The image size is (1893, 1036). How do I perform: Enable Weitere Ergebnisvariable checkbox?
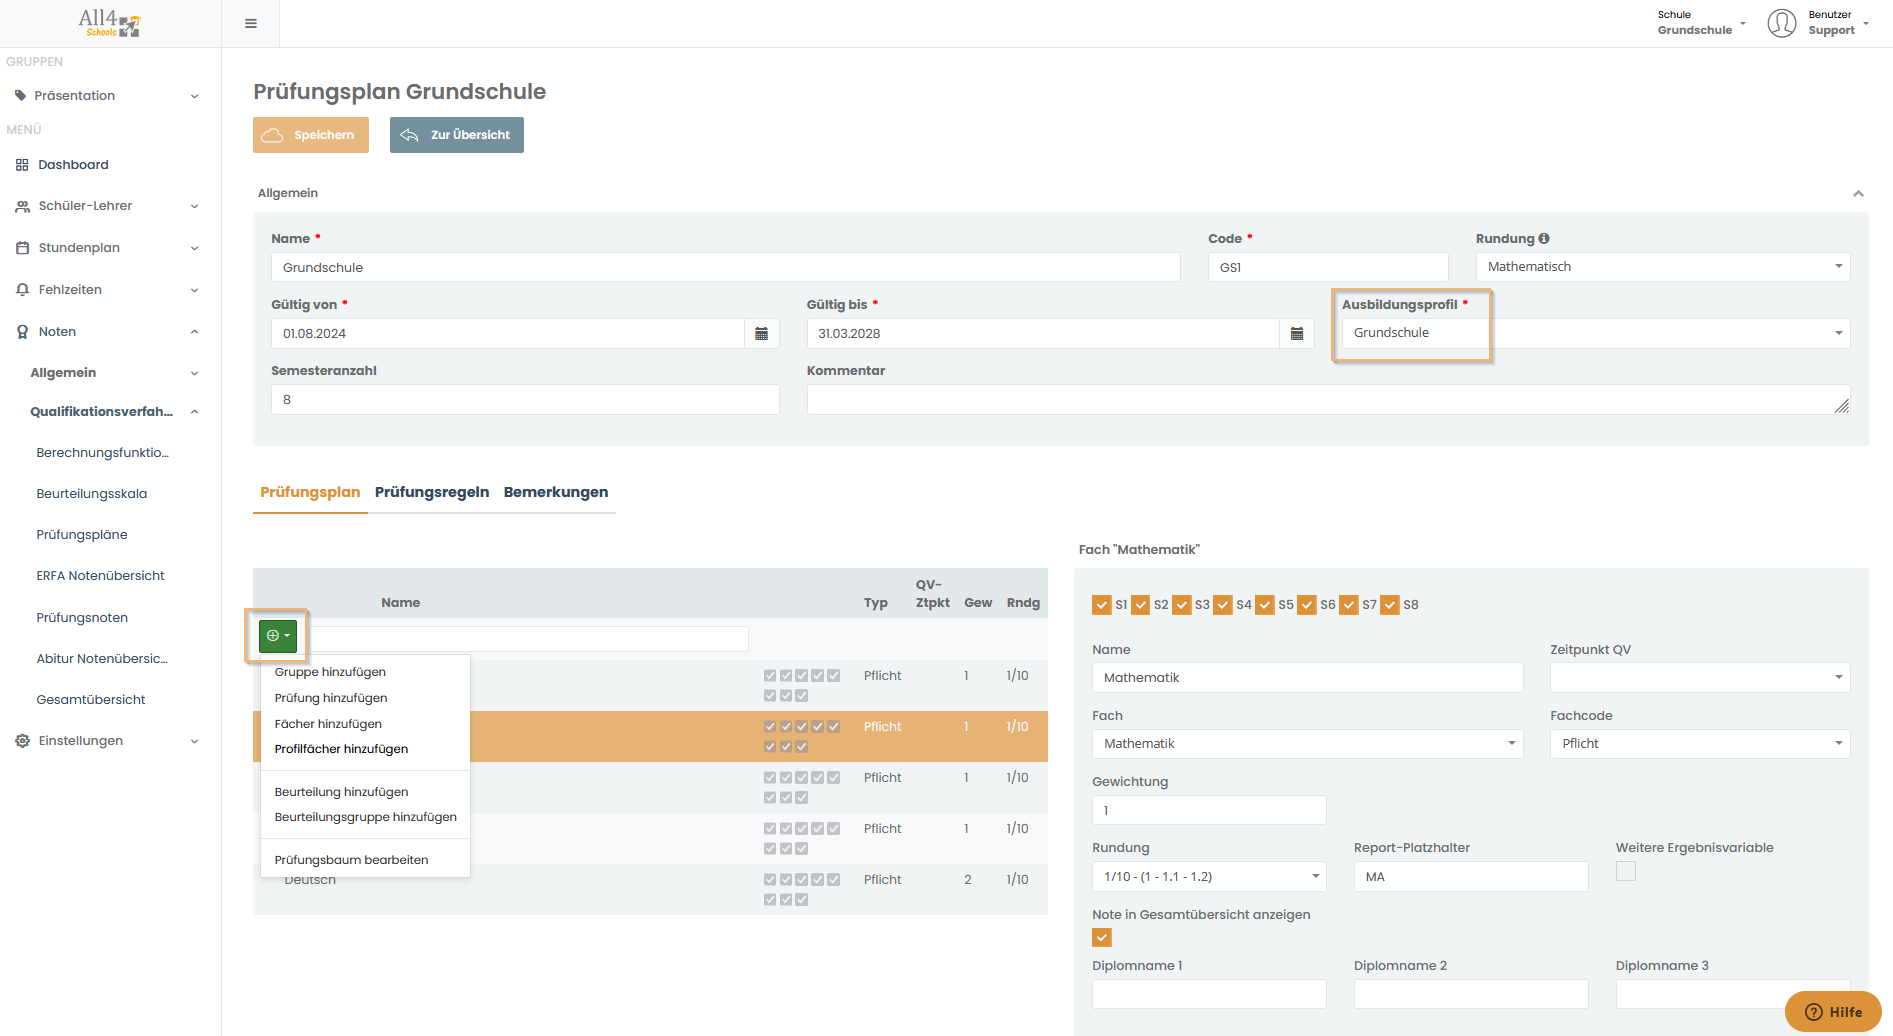click(1626, 871)
